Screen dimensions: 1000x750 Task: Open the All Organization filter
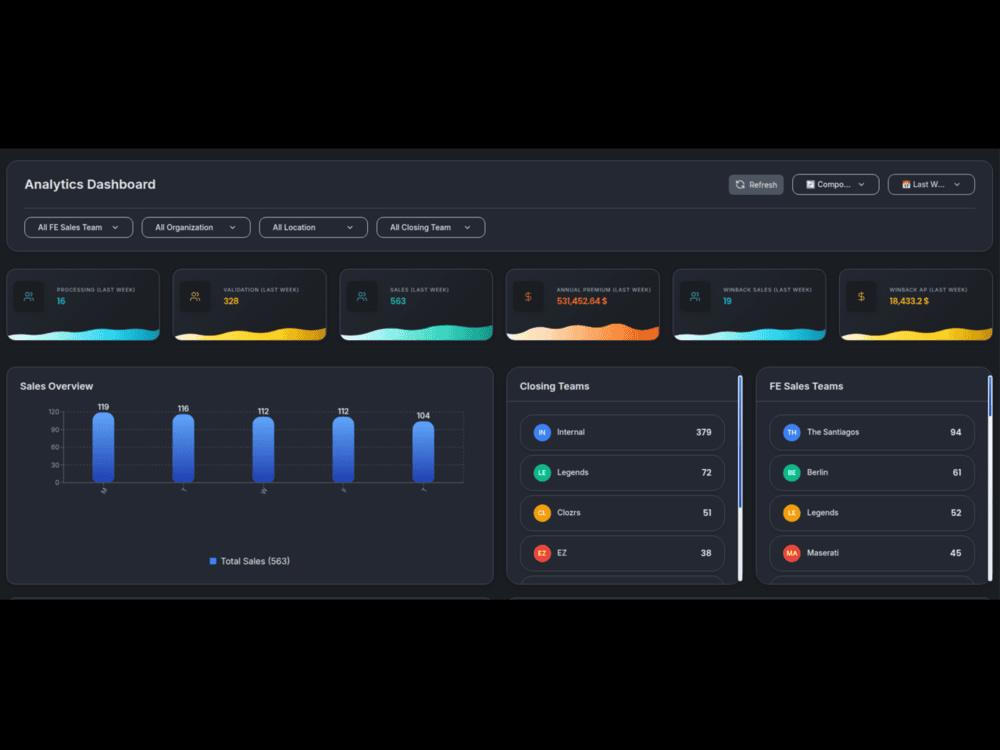point(196,227)
